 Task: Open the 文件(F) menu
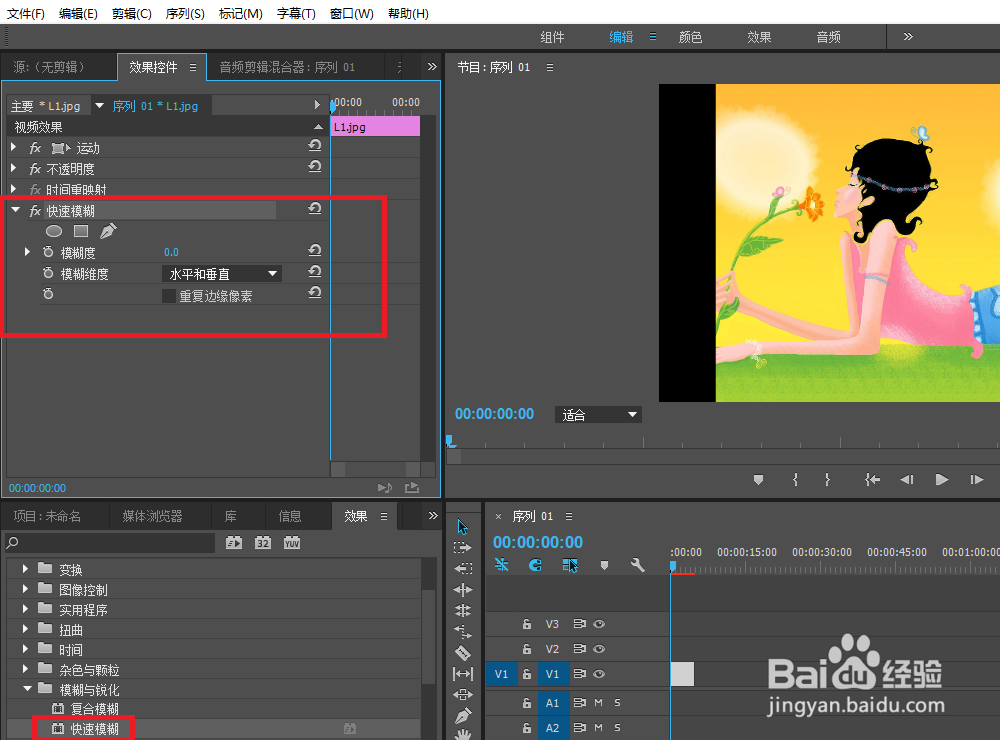(x=26, y=13)
